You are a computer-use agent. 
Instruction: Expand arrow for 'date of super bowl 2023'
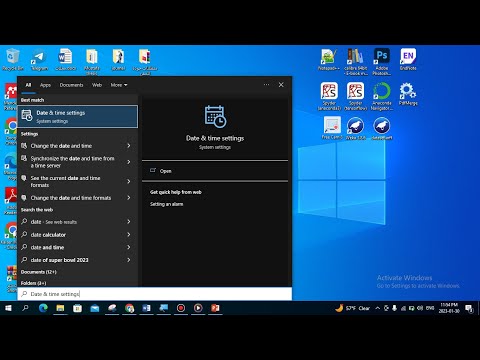click(129, 260)
